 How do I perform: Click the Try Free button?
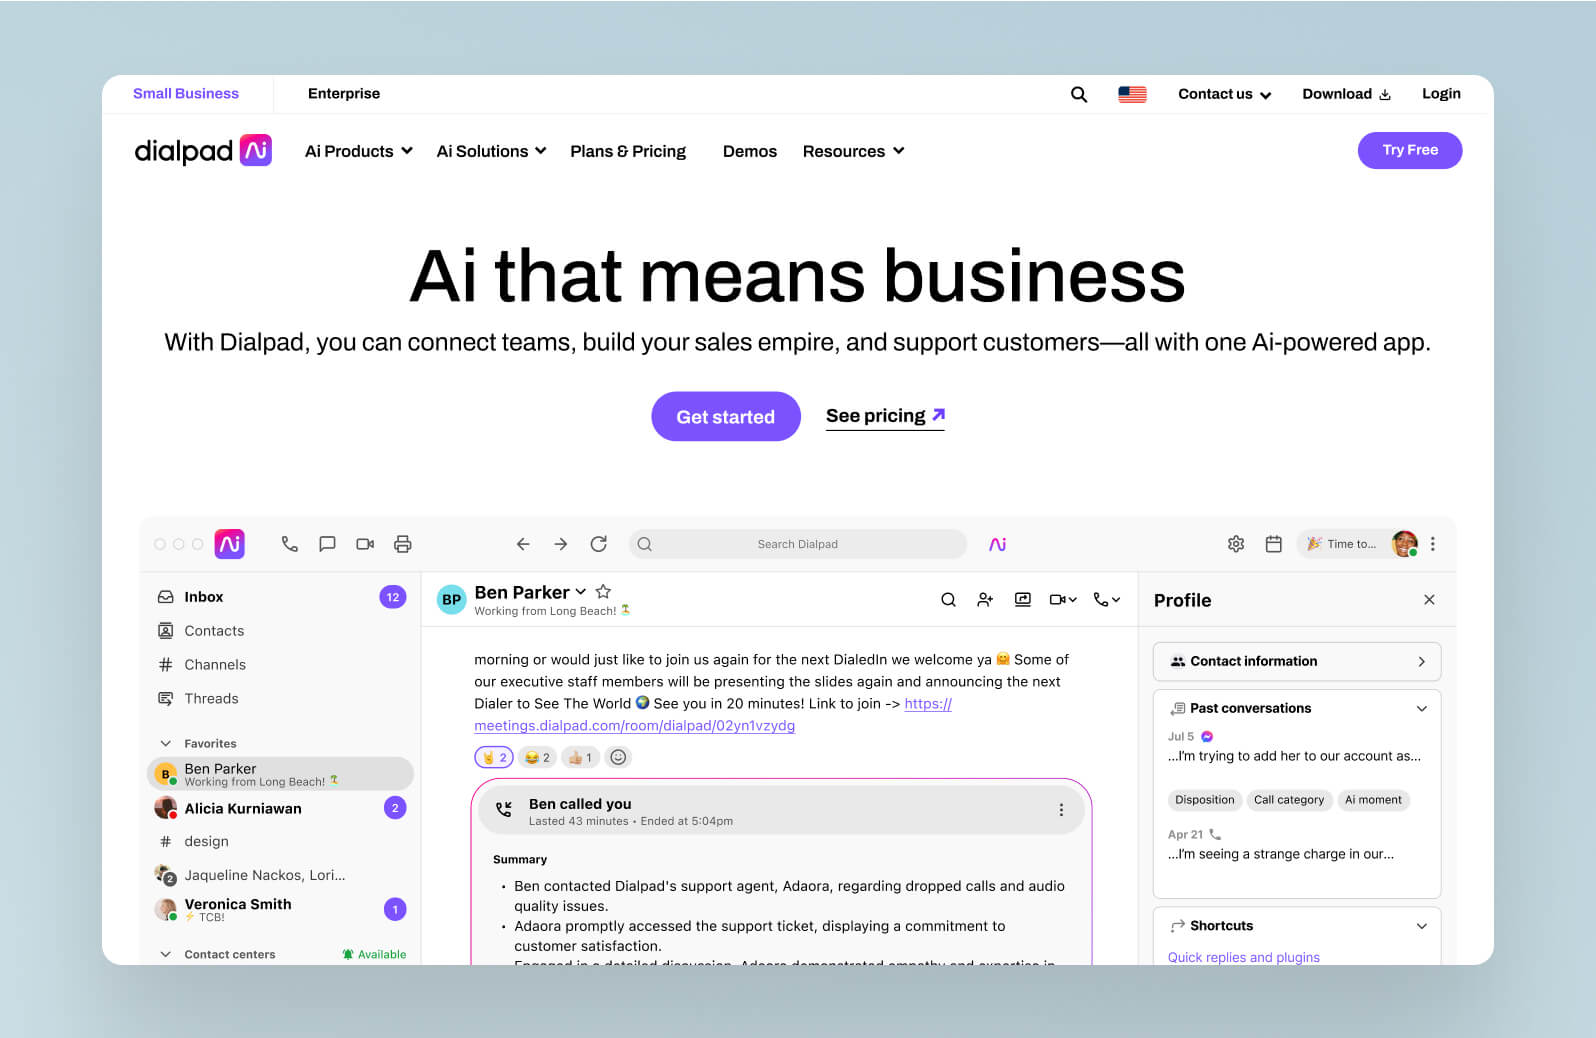point(1410,150)
